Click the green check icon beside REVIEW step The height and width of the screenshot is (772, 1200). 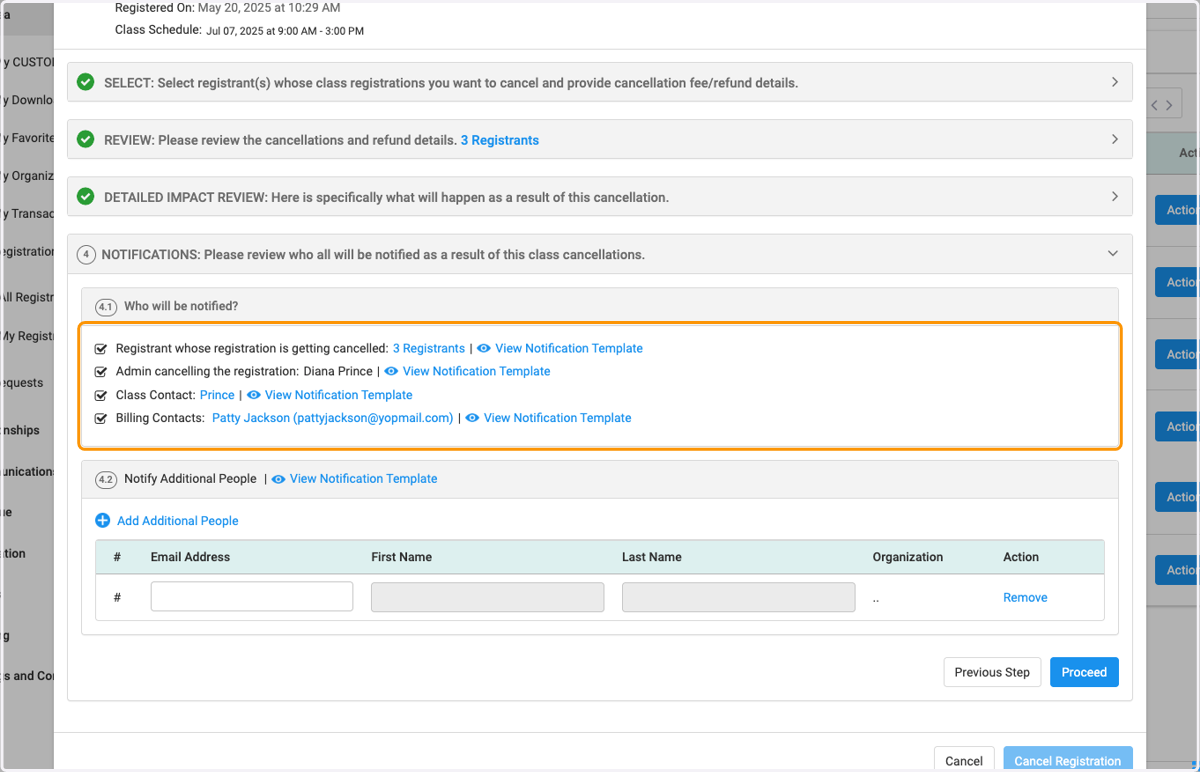click(86, 139)
